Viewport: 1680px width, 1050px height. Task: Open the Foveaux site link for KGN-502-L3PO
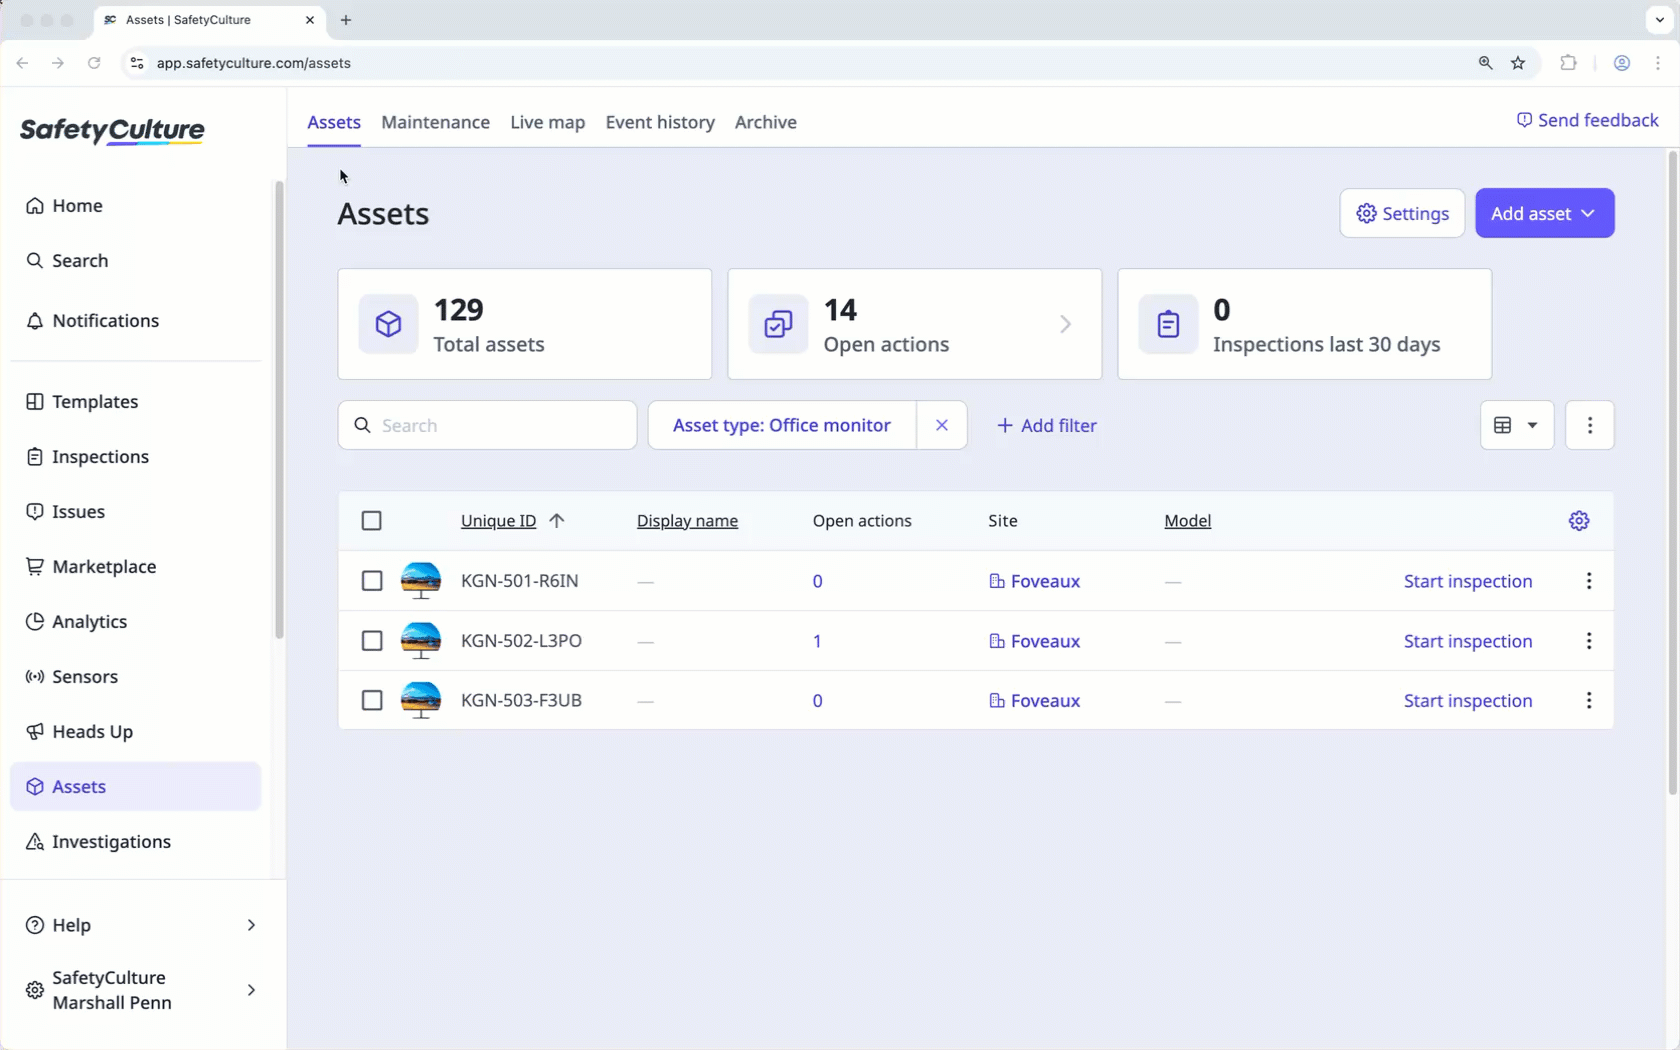[1034, 641]
